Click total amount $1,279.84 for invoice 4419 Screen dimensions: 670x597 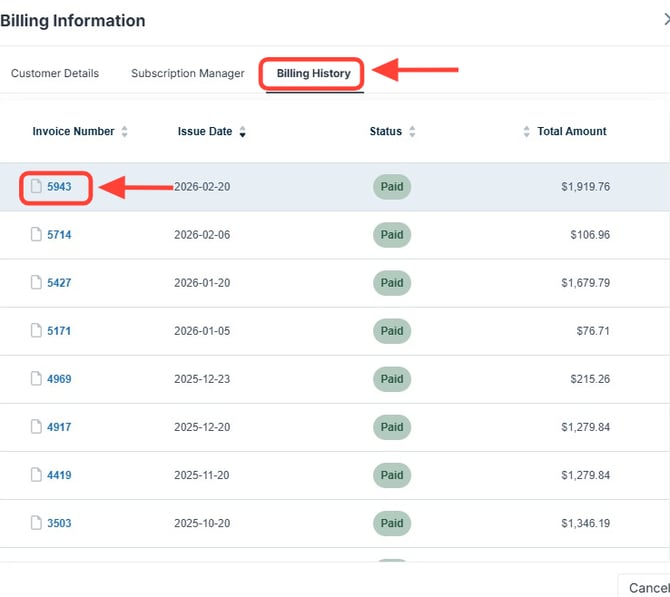(585, 475)
